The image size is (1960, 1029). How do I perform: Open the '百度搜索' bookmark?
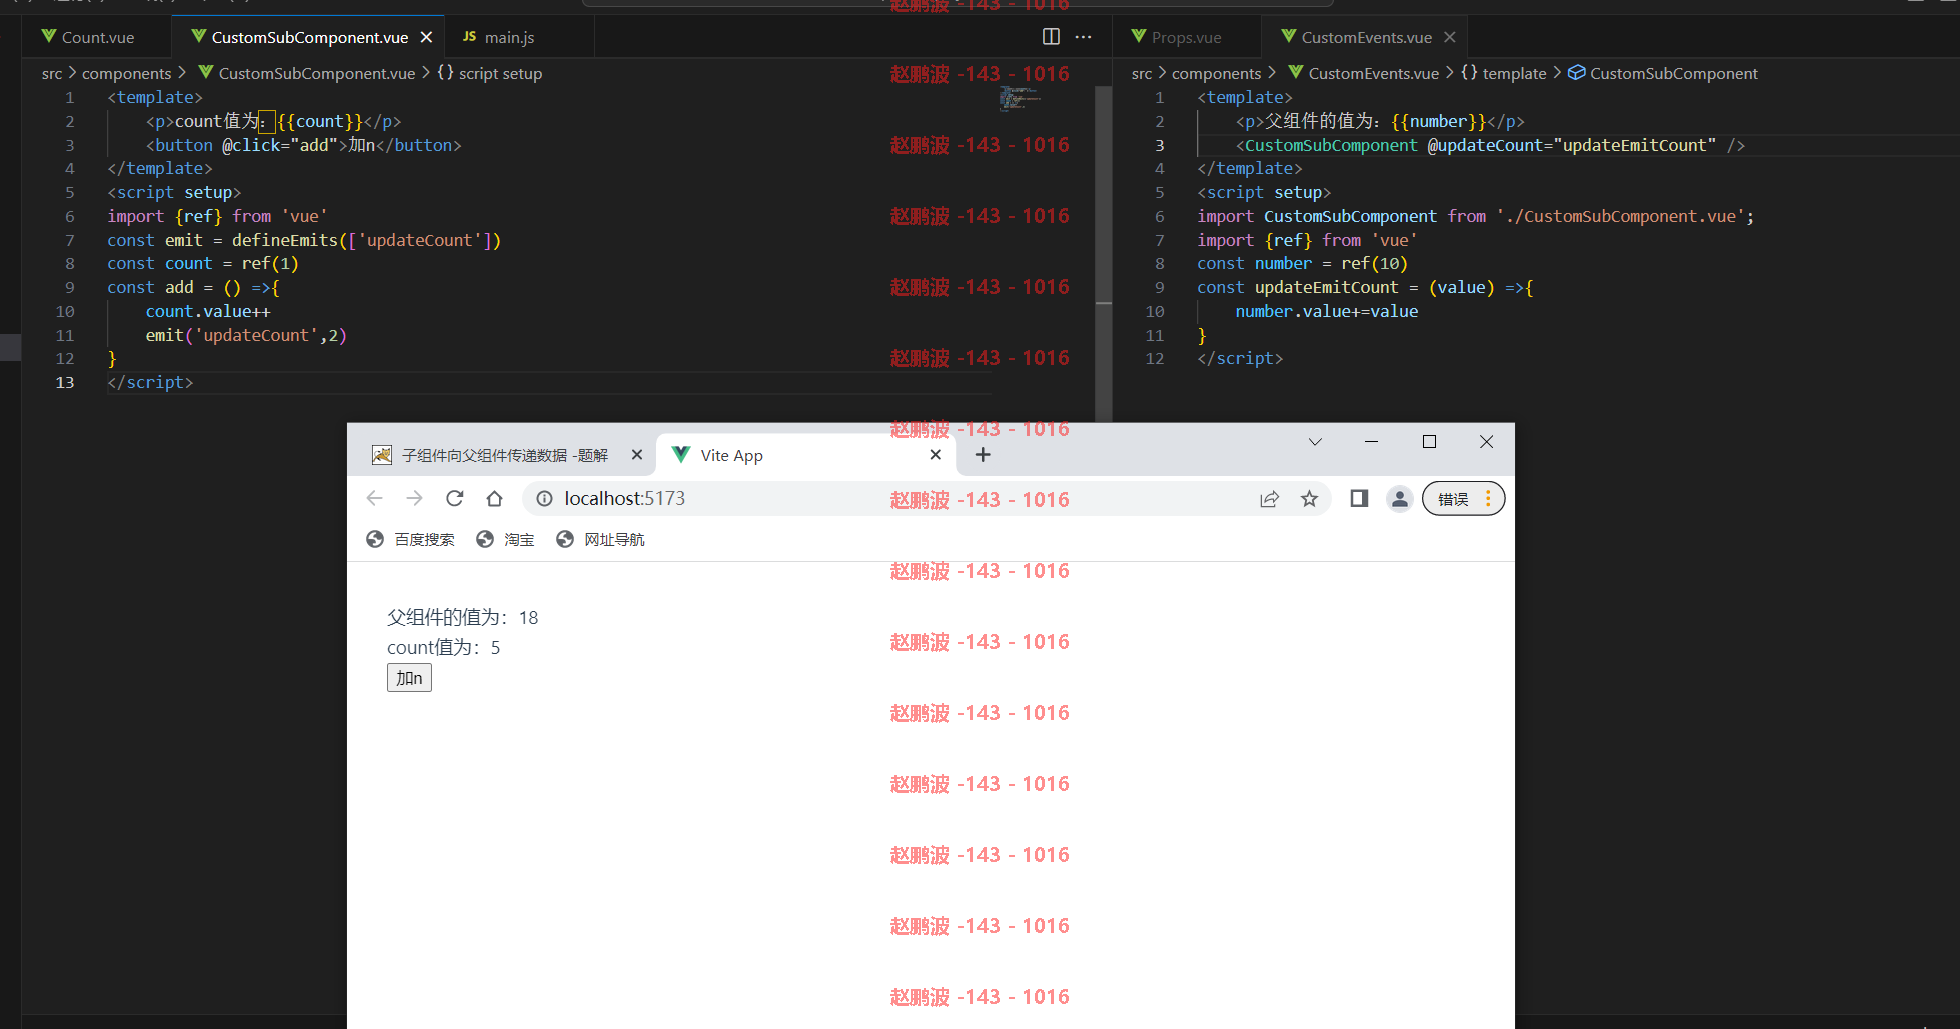coord(410,539)
